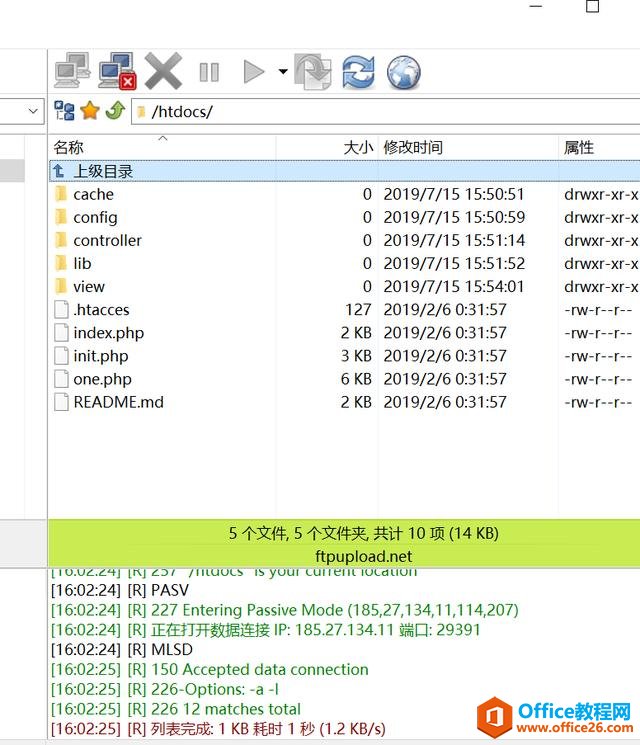Click the green up-directory arrow icon
This screenshot has width=640, height=745.
114,111
